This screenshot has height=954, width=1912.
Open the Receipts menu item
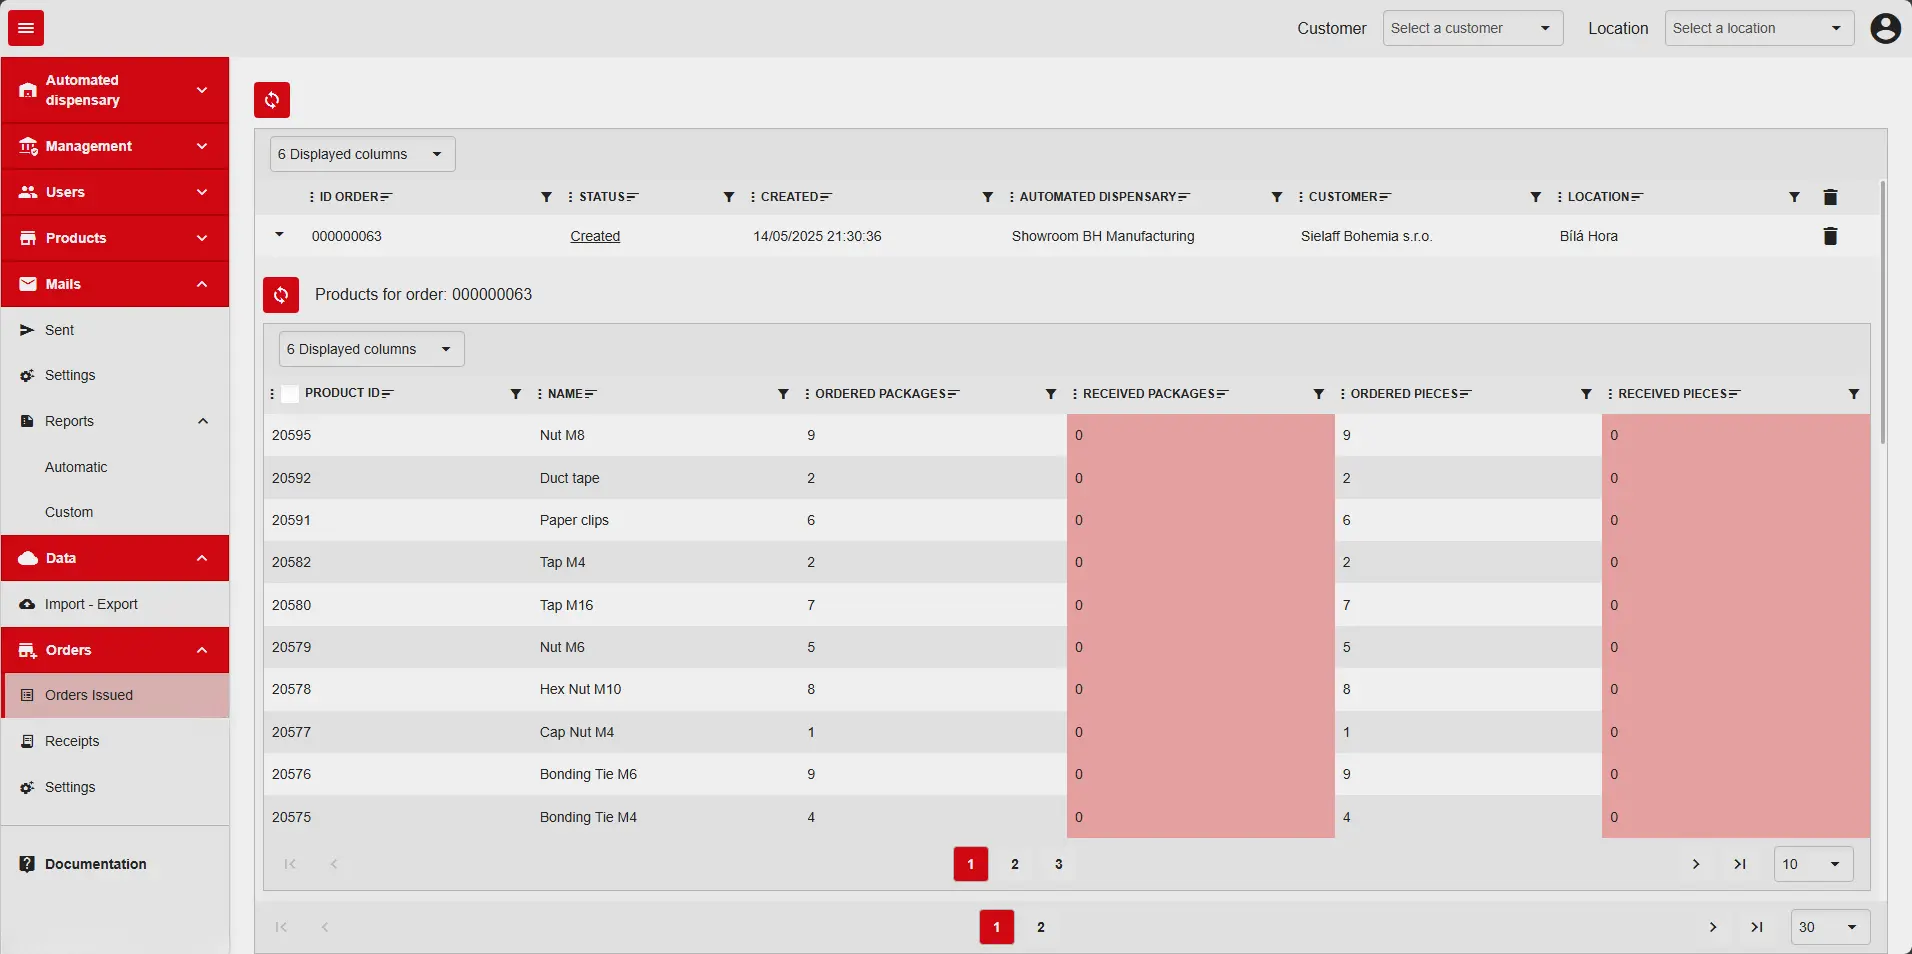click(x=72, y=741)
